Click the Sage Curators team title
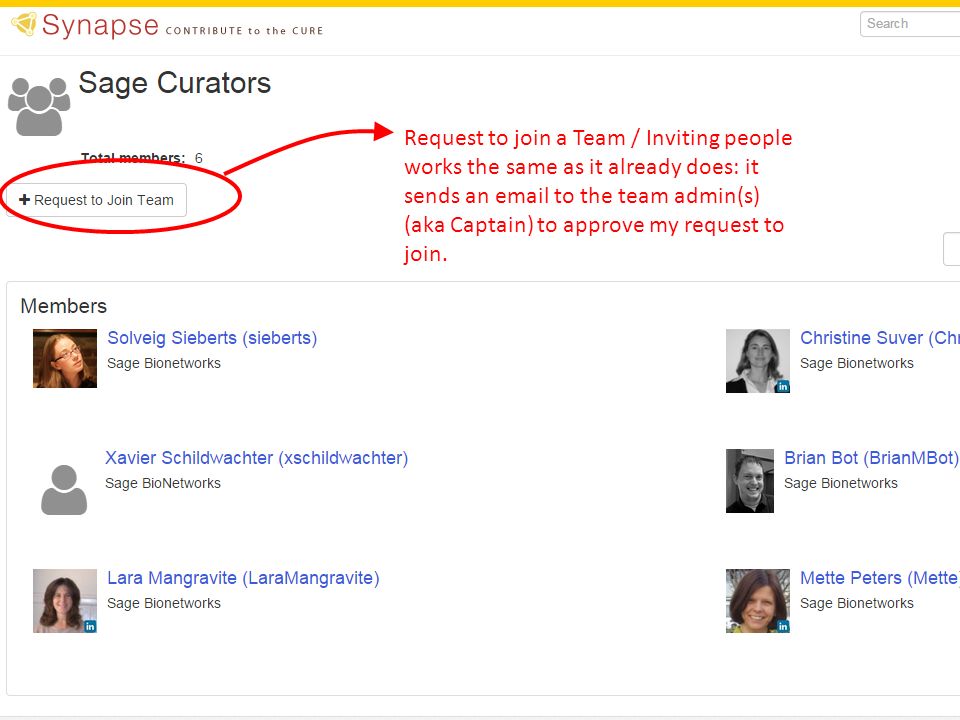This screenshot has width=960, height=720. click(174, 83)
